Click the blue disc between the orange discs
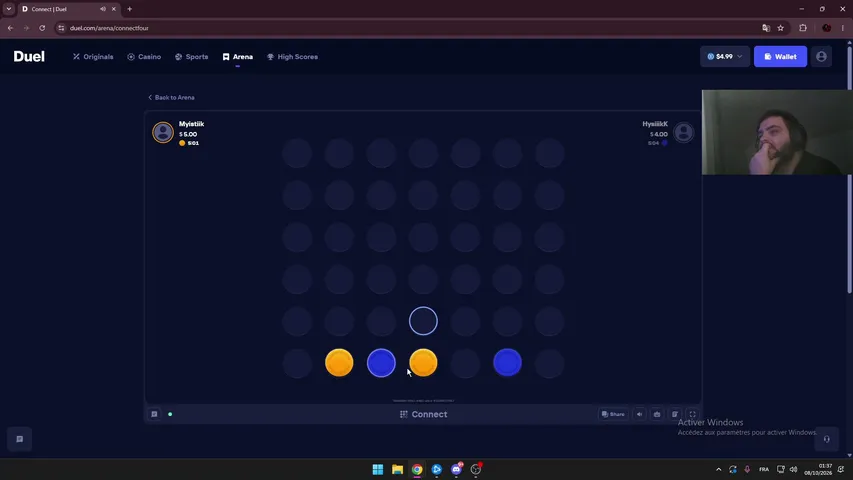Image resolution: width=853 pixels, height=480 pixels. pyautogui.click(x=381, y=363)
